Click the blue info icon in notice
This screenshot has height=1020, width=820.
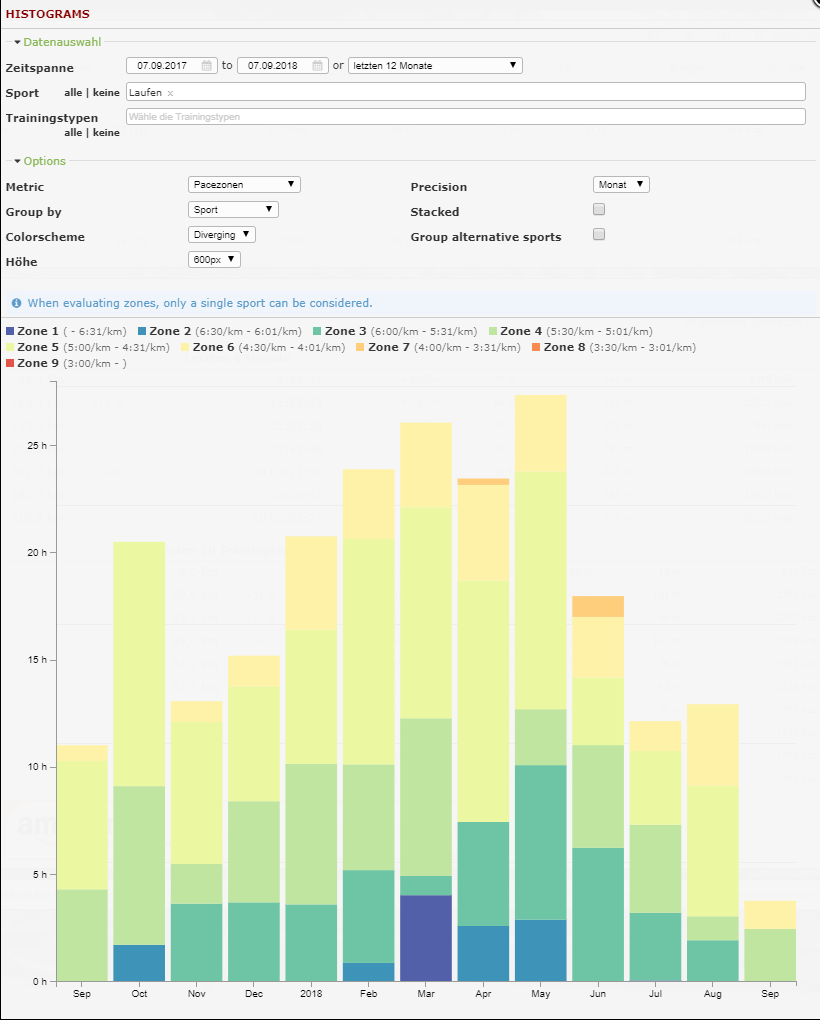[17, 303]
